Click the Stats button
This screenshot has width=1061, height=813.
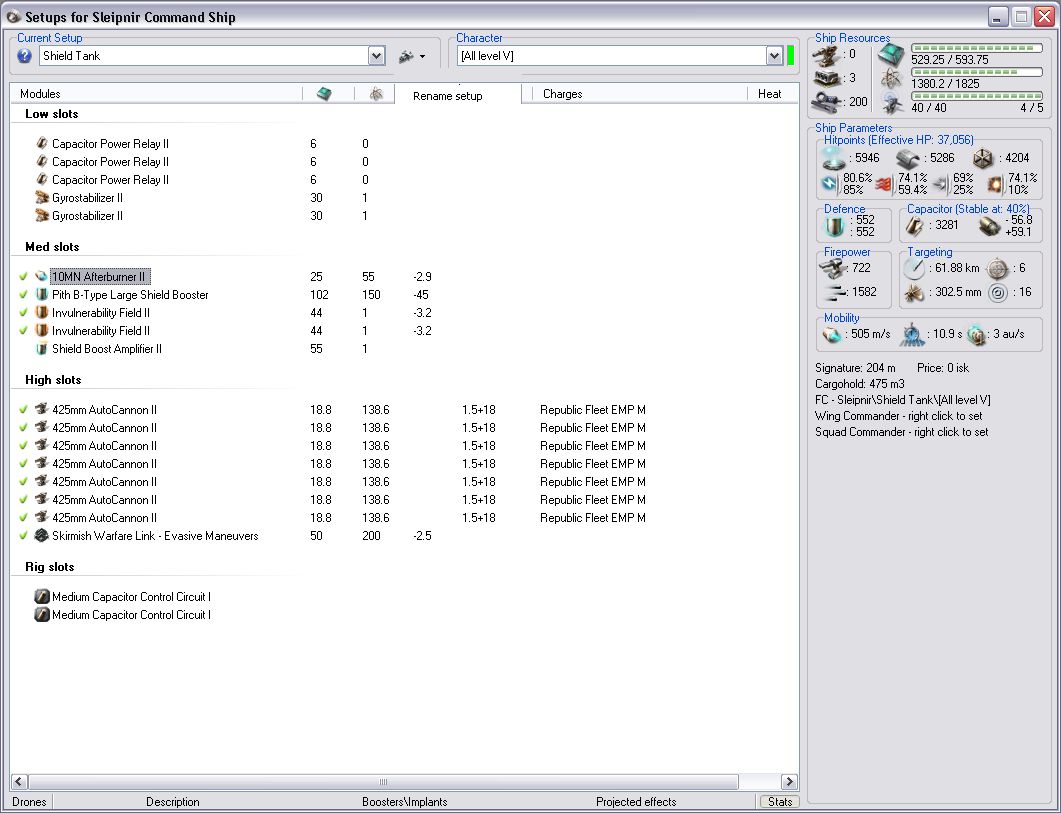click(778, 802)
